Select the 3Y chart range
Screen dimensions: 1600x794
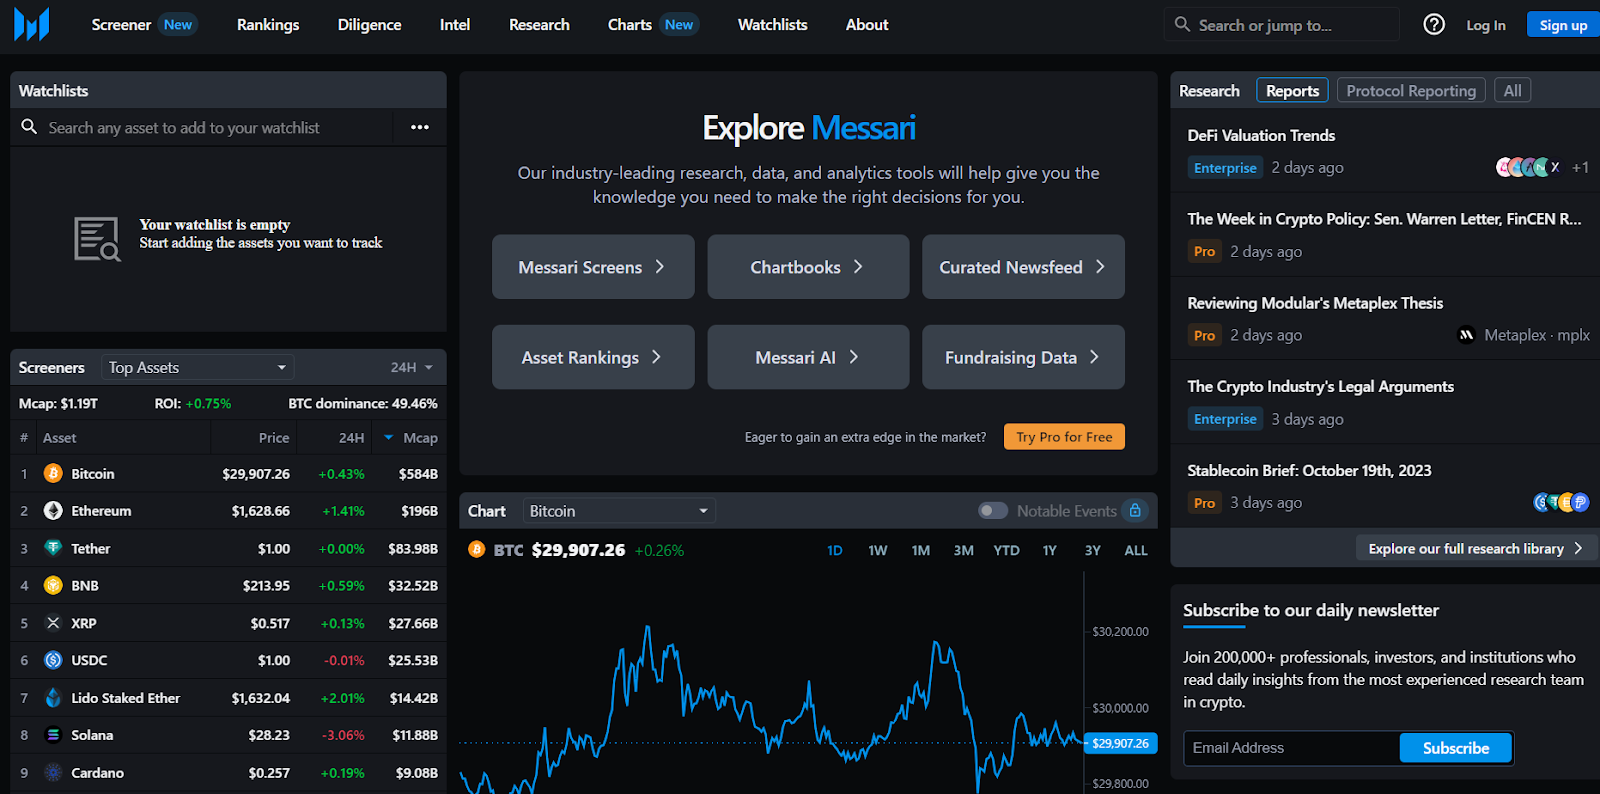(x=1093, y=550)
